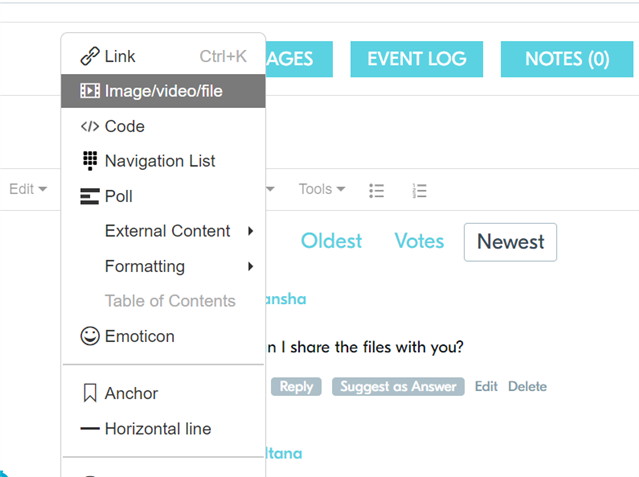Click the Link chain icon
Viewport: 639px width, 477px height.
coord(90,57)
